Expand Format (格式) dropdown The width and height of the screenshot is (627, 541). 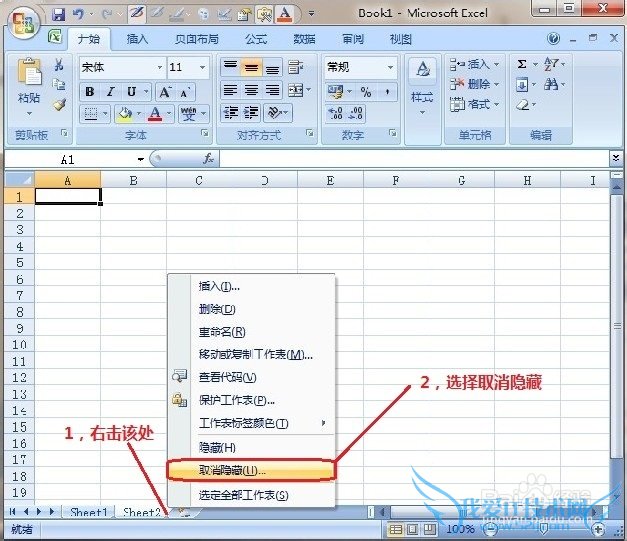coord(496,105)
